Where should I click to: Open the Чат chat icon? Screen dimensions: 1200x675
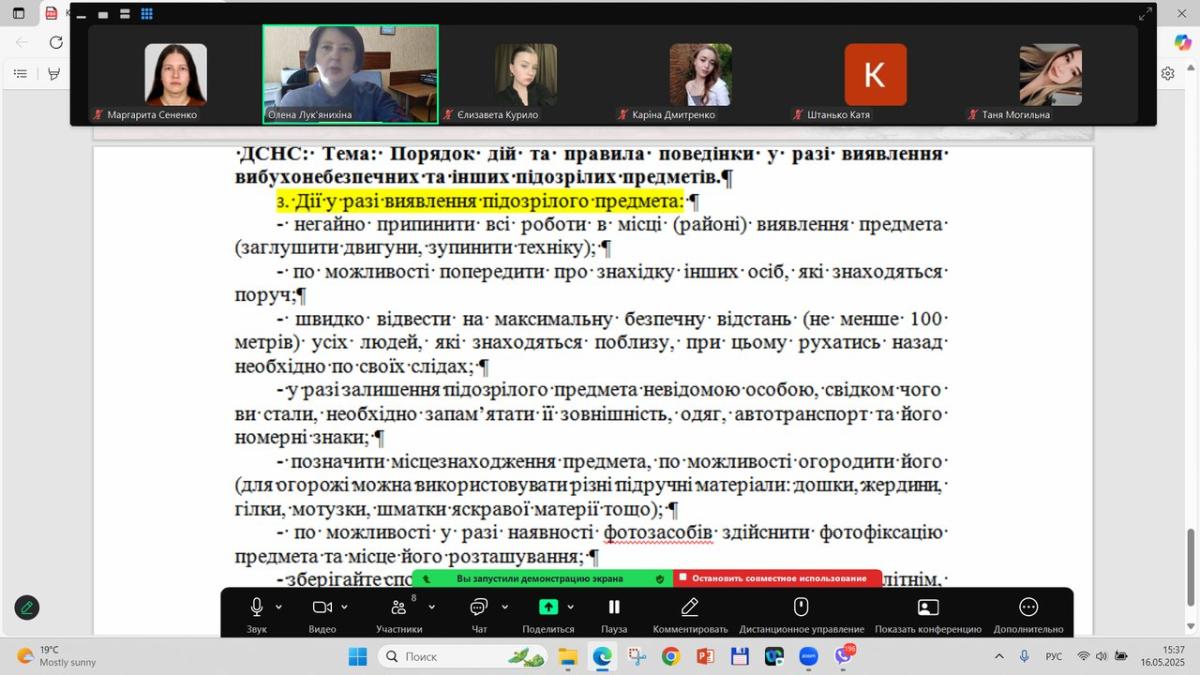point(478,607)
